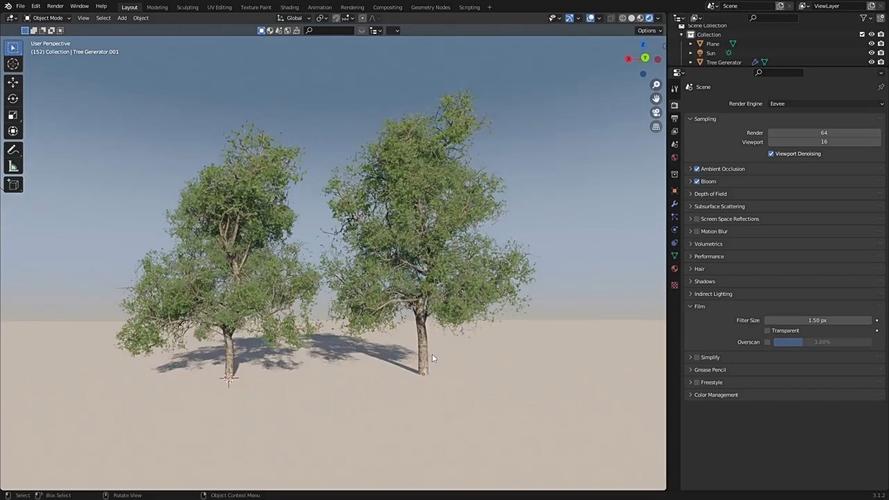
Task: Open Texture properties checker tab
Action: point(675,285)
